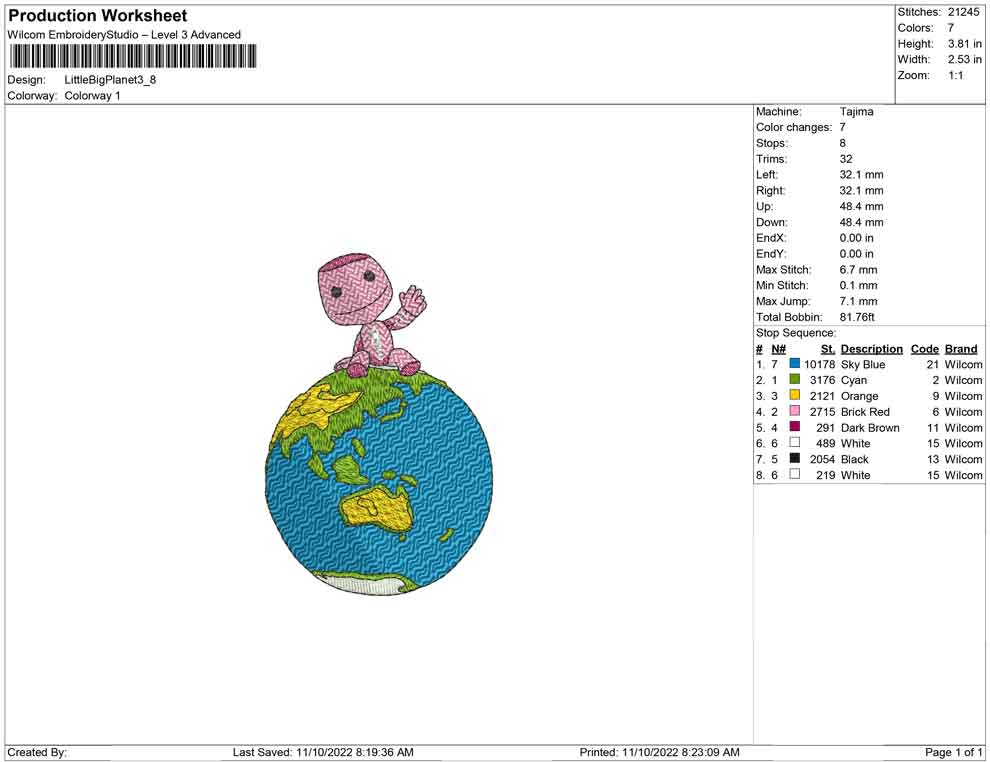This screenshot has height=762, width=990.
Task: Click the Colorway 1 value
Action: point(92,96)
